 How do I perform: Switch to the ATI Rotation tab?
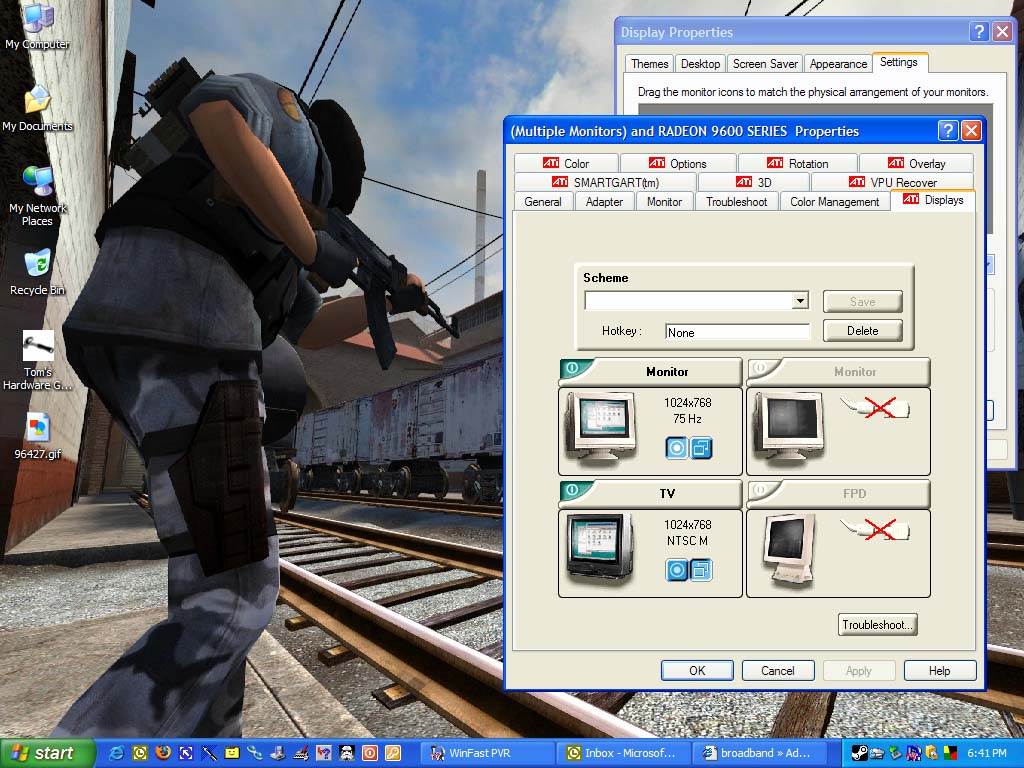pyautogui.click(x=797, y=163)
